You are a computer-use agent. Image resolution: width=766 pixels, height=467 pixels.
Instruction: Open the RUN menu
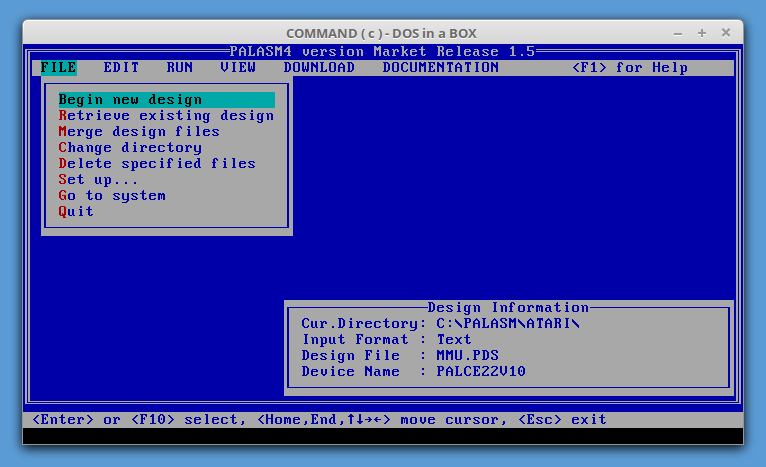tap(180, 68)
